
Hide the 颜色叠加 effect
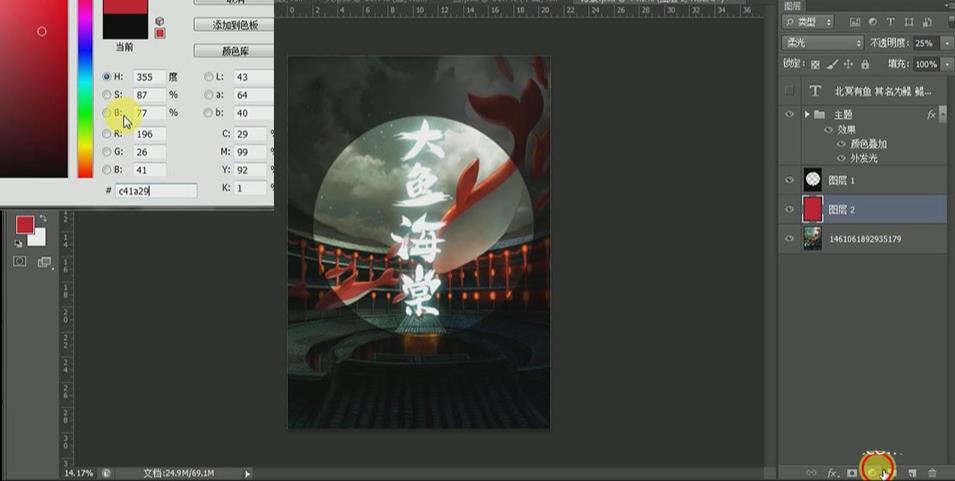click(841, 144)
